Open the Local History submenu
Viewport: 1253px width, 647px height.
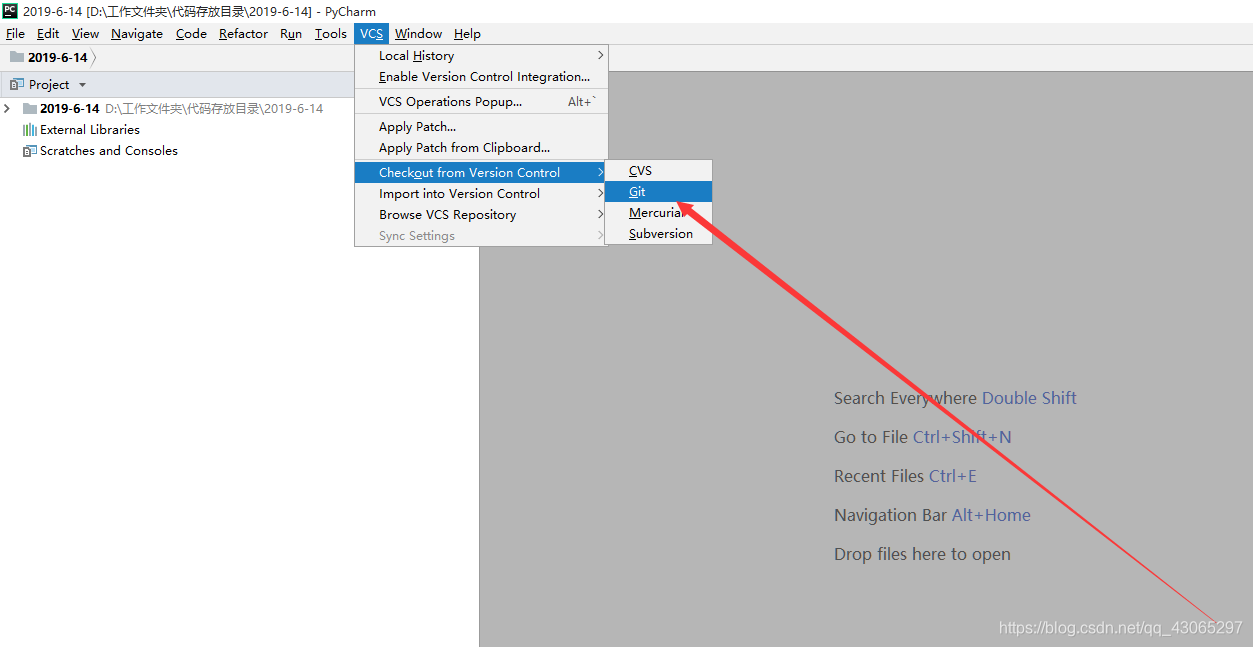[481, 56]
